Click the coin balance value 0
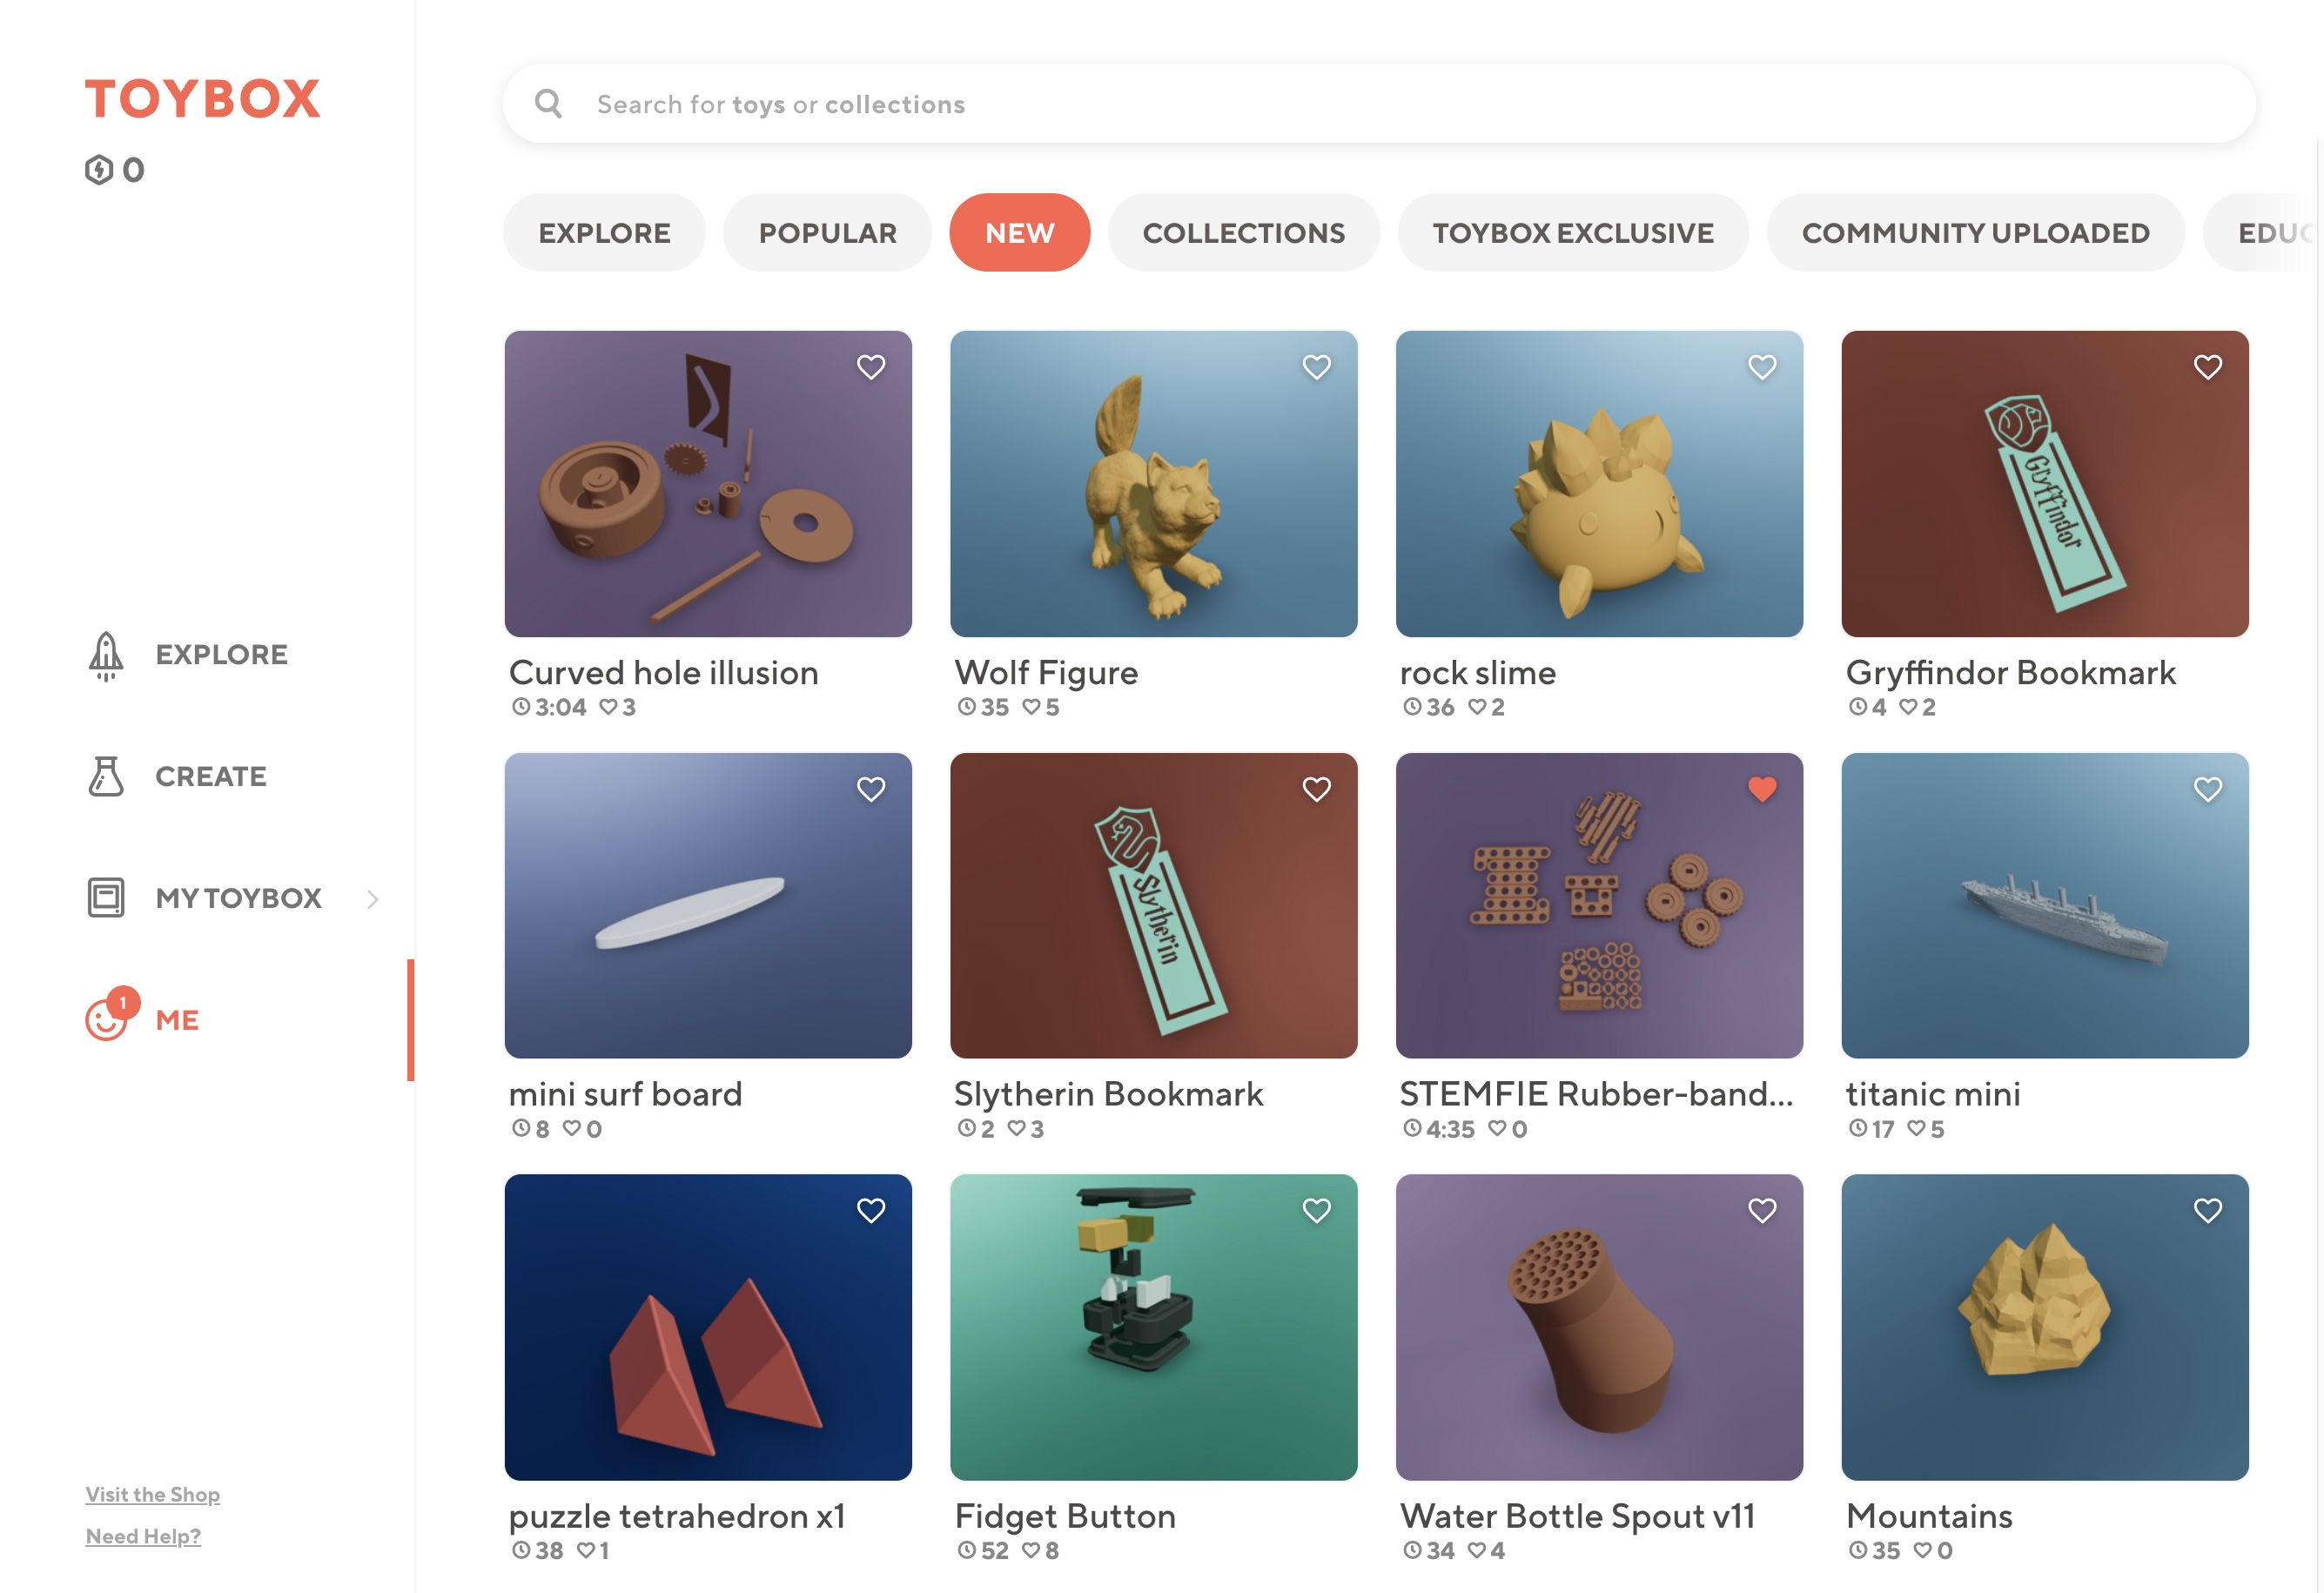The width and height of the screenshot is (2324, 1593). point(133,170)
